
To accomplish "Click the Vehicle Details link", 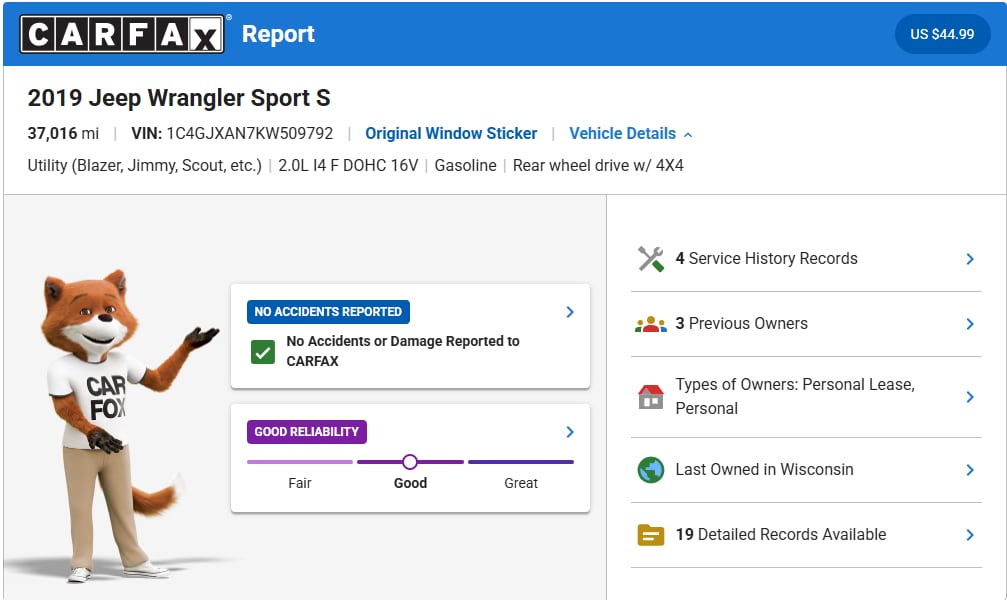I will click(x=622, y=133).
